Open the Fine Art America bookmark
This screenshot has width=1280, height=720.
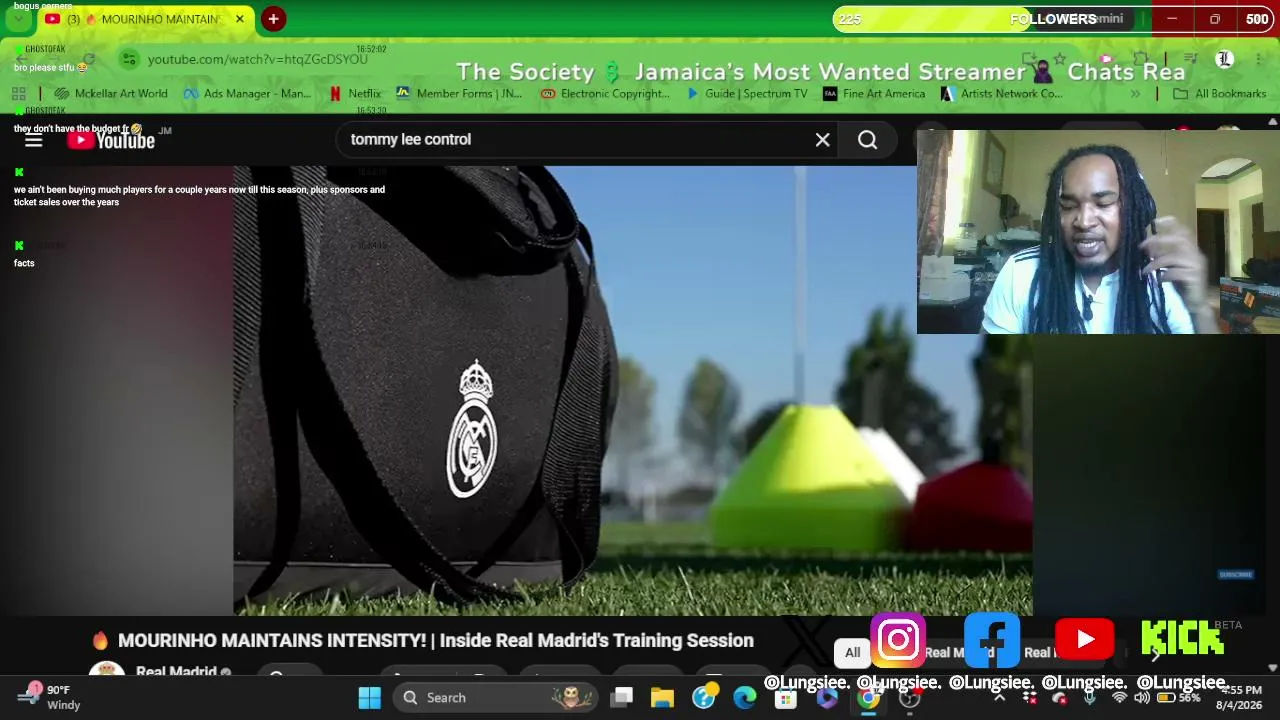874,94
